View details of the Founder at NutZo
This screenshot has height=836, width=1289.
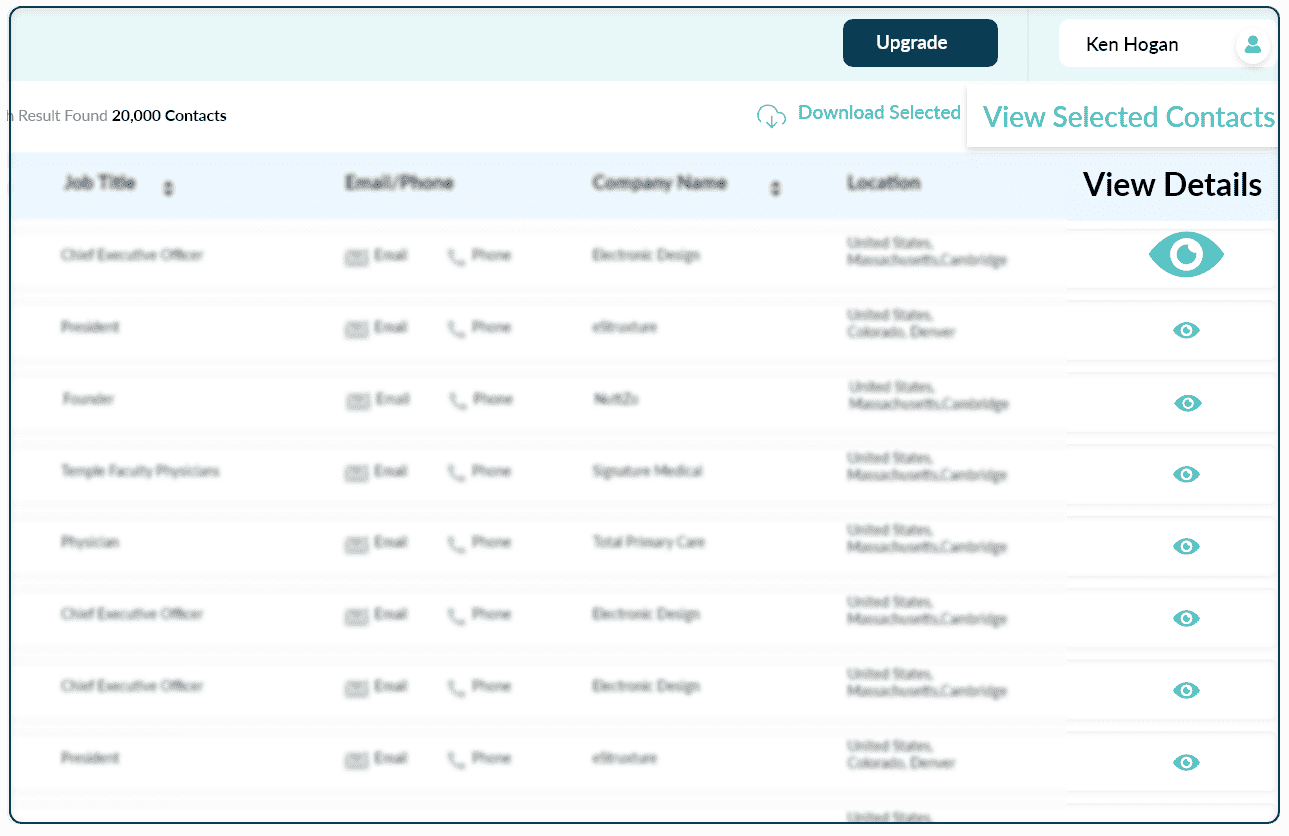point(1187,403)
